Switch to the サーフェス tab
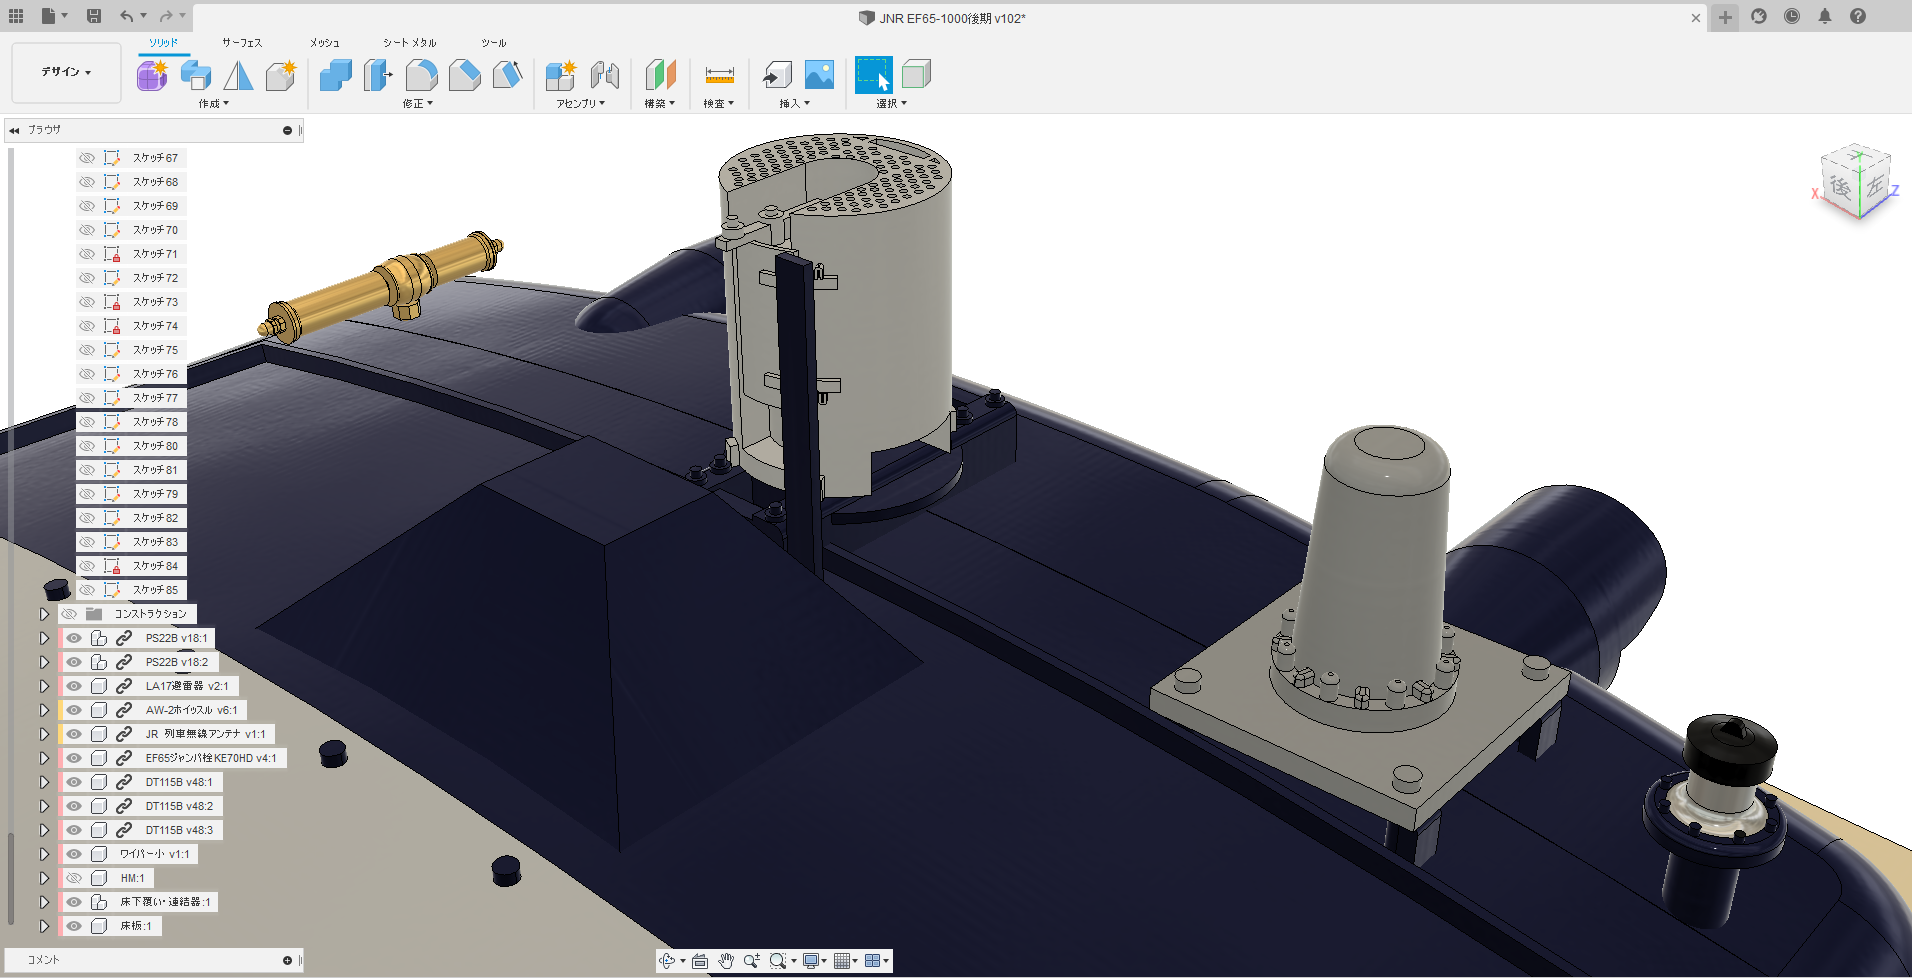The image size is (1912, 978). tap(242, 42)
